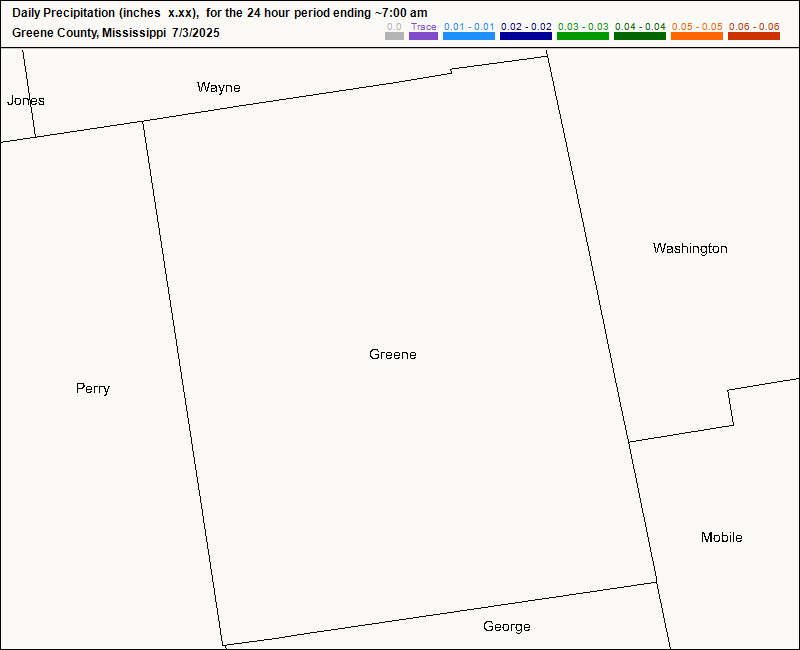The height and width of the screenshot is (650, 800).
Task: Pick the dark green 0.04 legend swatch
Action: click(x=640, y=36)
